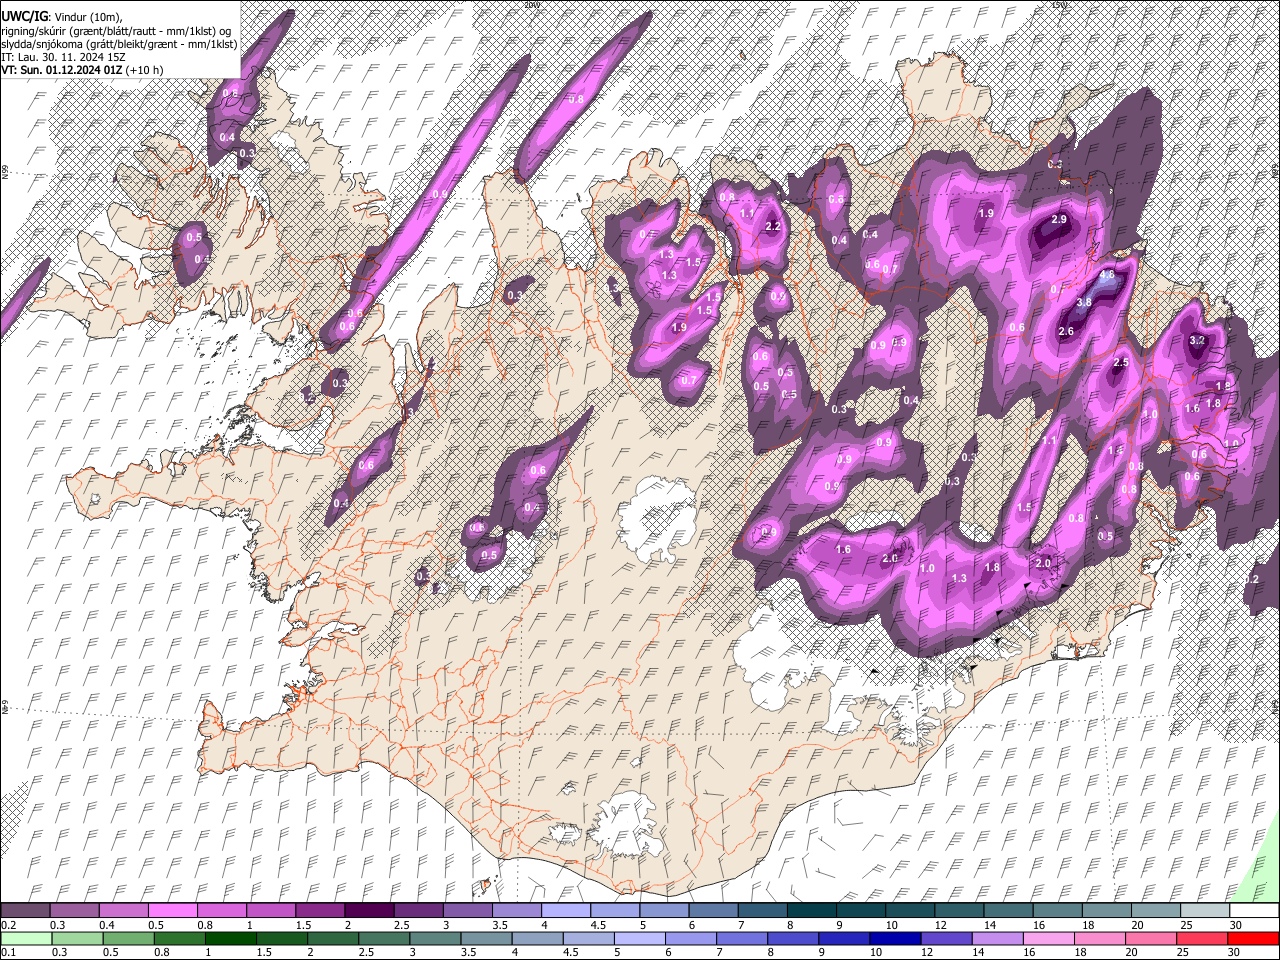Click the '0.1' label under rain scale
Viewport: 1280px width, 960px height.
coord(8,952)
